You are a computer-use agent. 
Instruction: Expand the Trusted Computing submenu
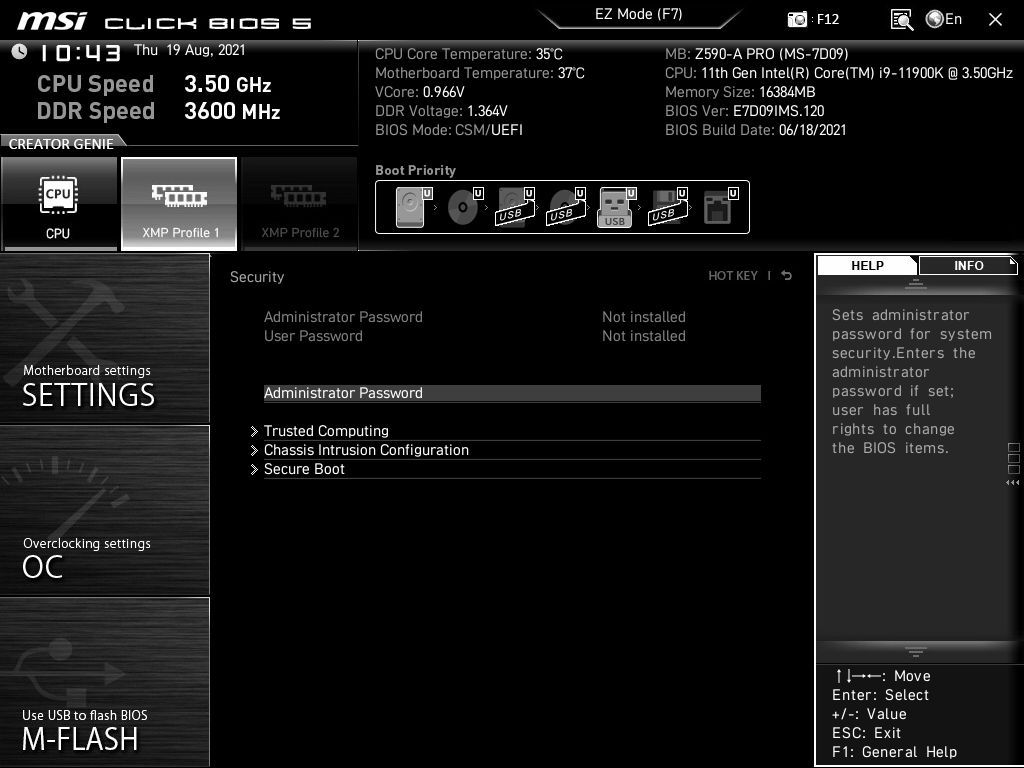(512, 431)
